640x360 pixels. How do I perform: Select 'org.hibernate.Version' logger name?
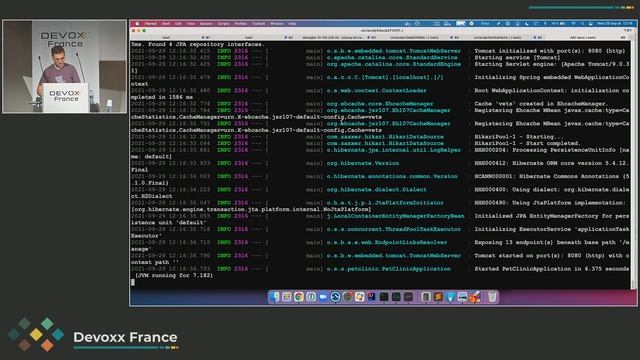pos(363,163)
